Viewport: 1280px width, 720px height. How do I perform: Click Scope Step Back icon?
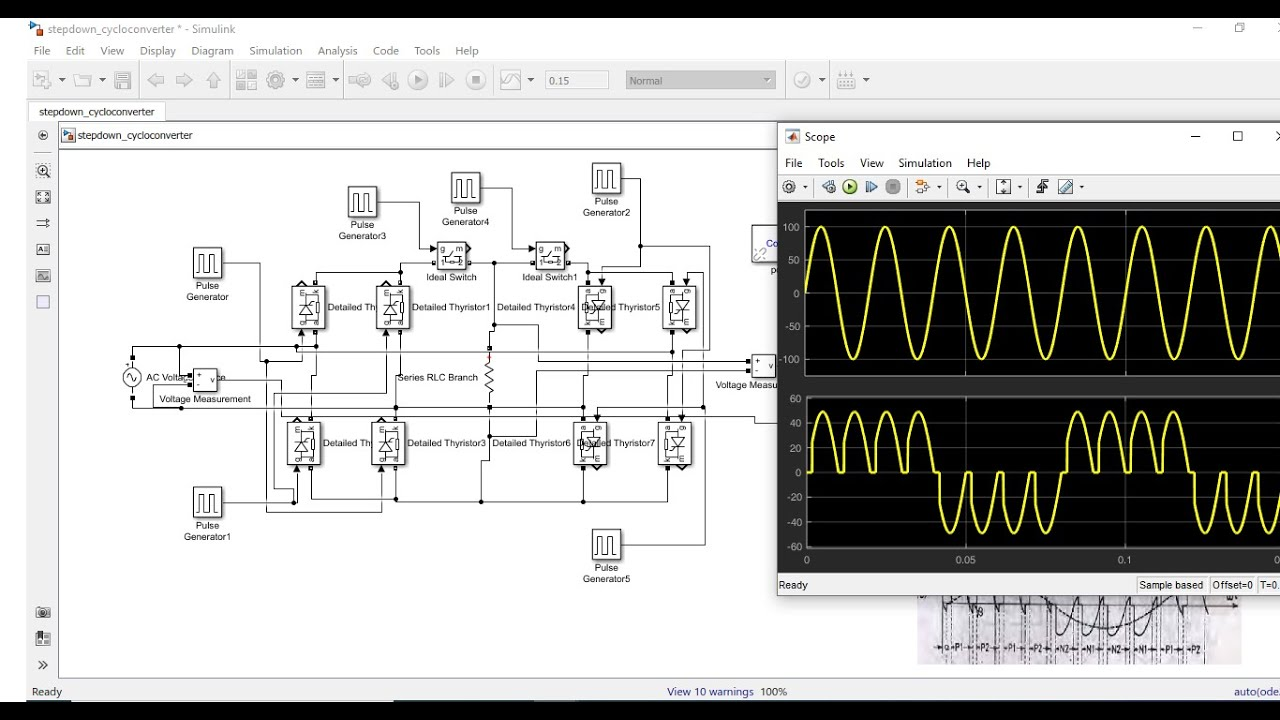point(828,187)
